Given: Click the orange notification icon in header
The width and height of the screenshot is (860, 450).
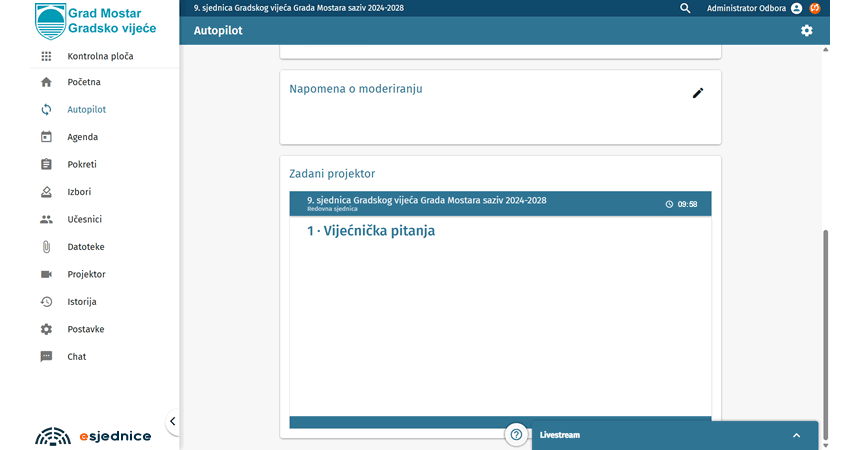Looking at the screenshot, I should [x=815, y=8].
